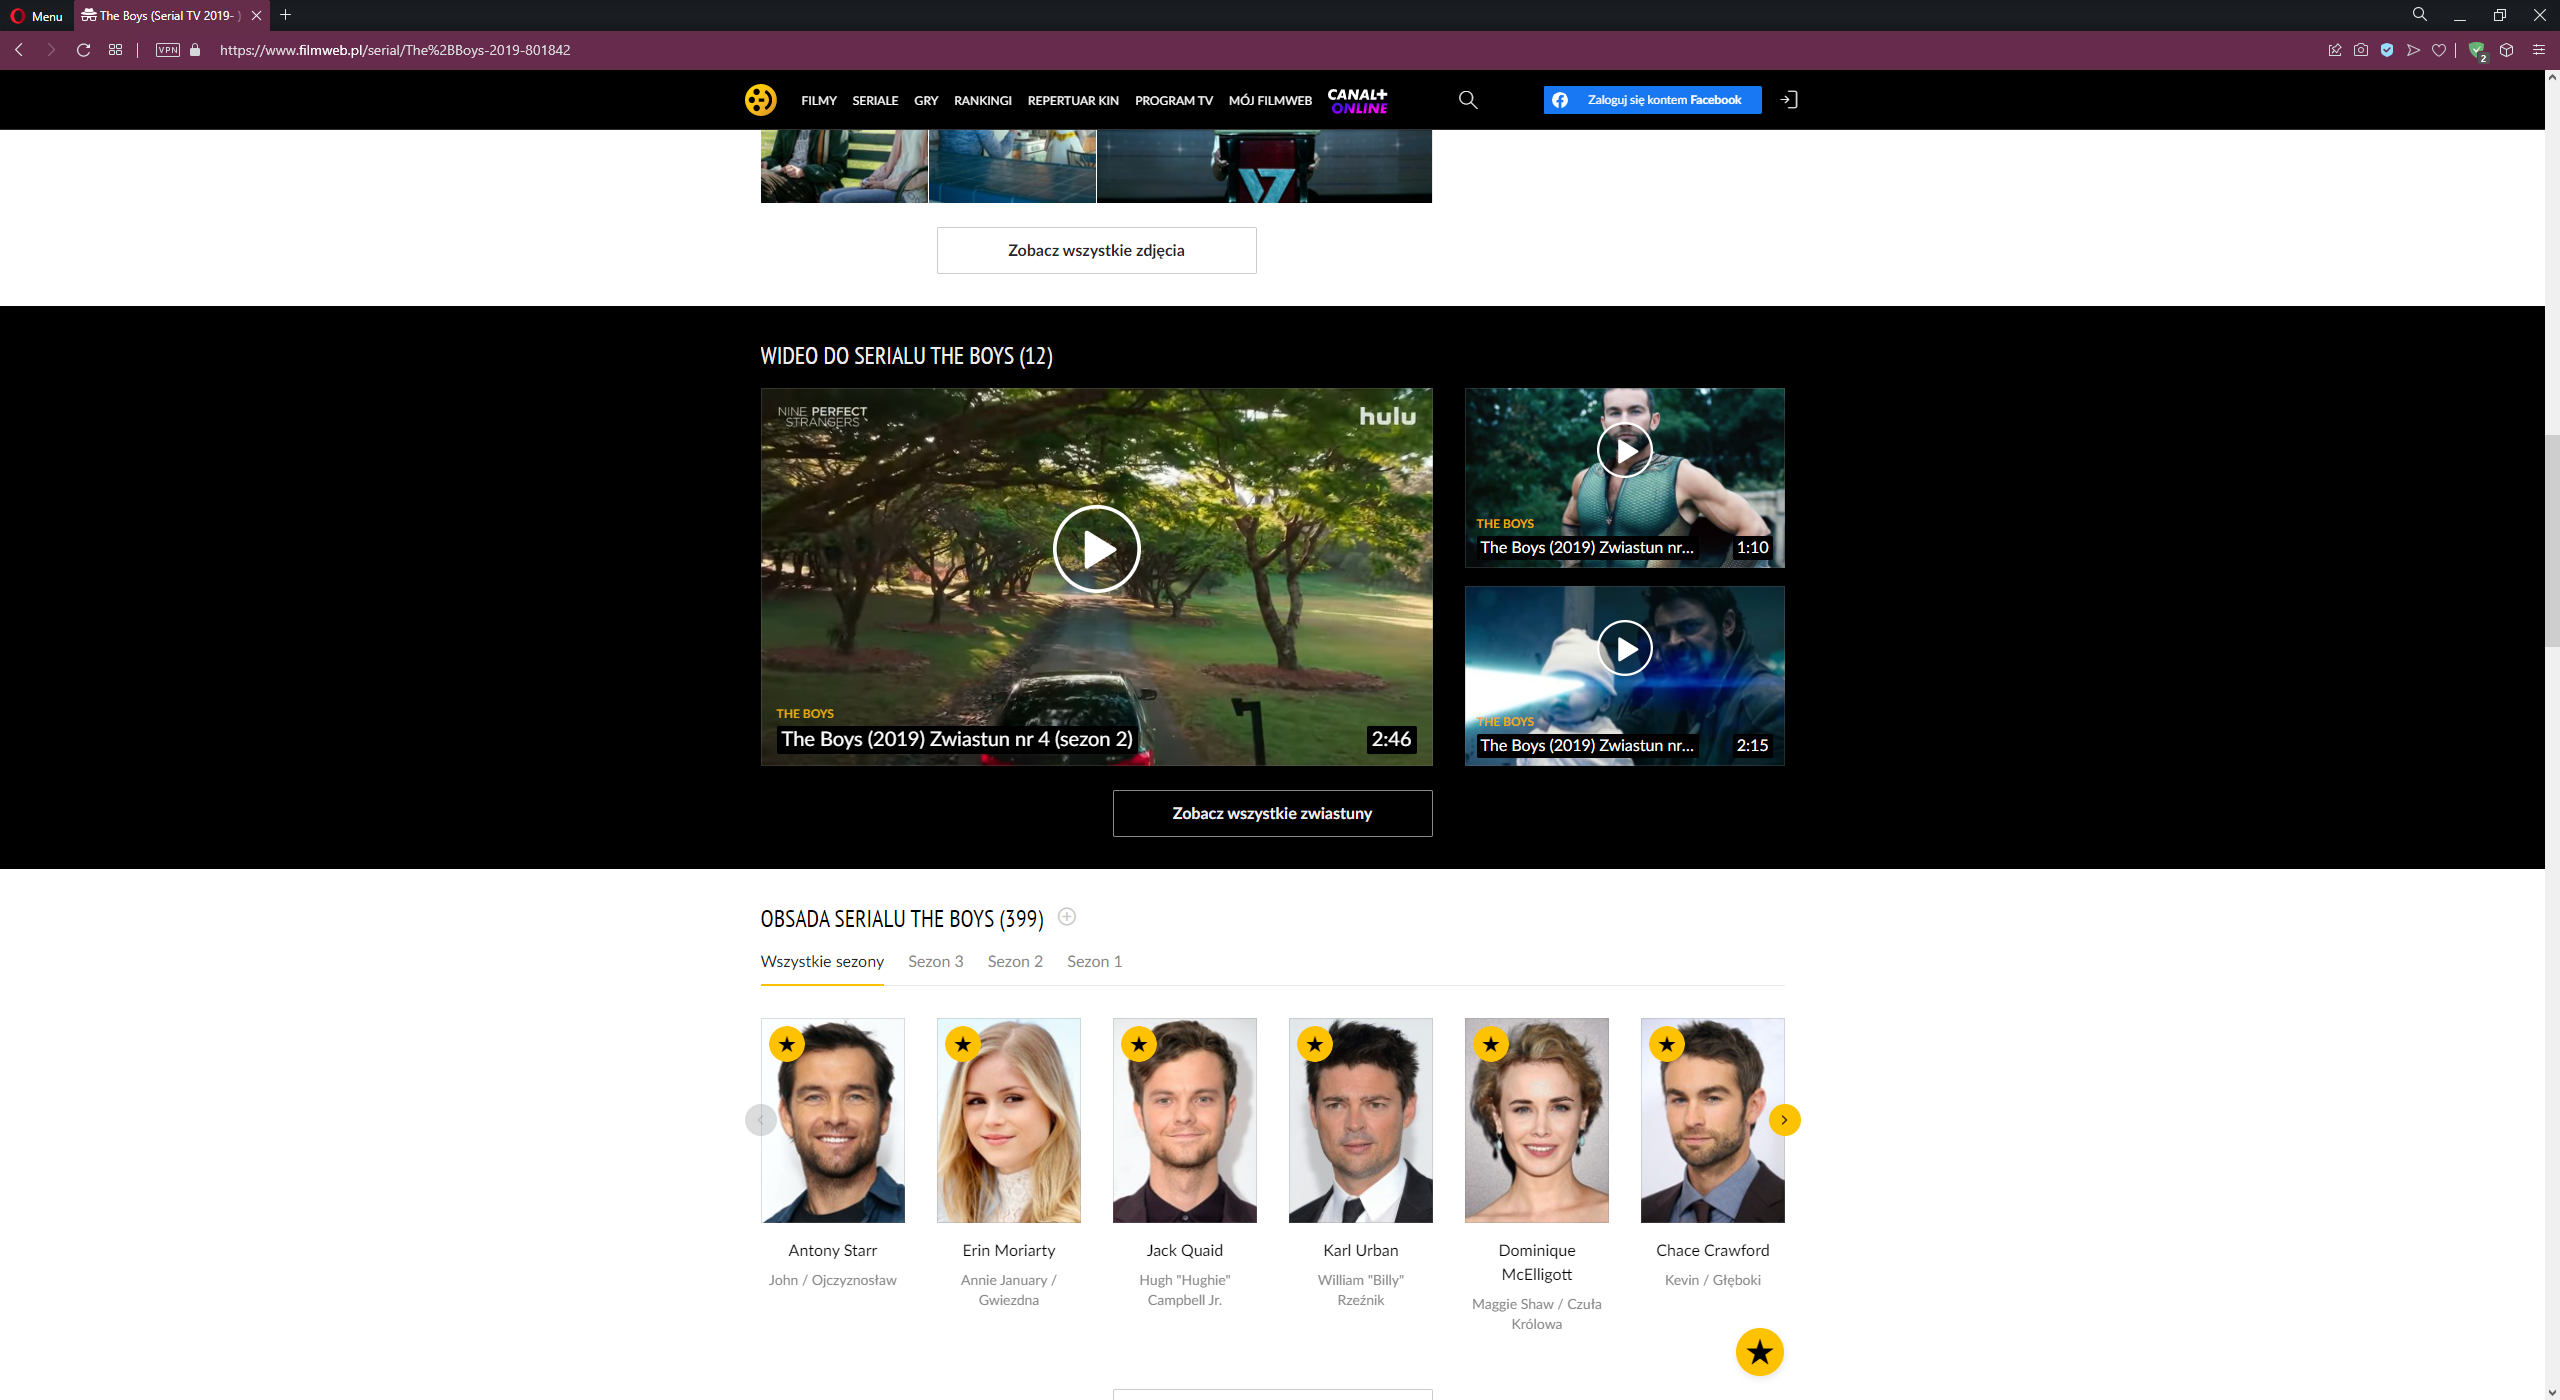Play The Boys sezon 2 trailer
Viewport: 2560px width, 1400px height.
[1096, 549]
